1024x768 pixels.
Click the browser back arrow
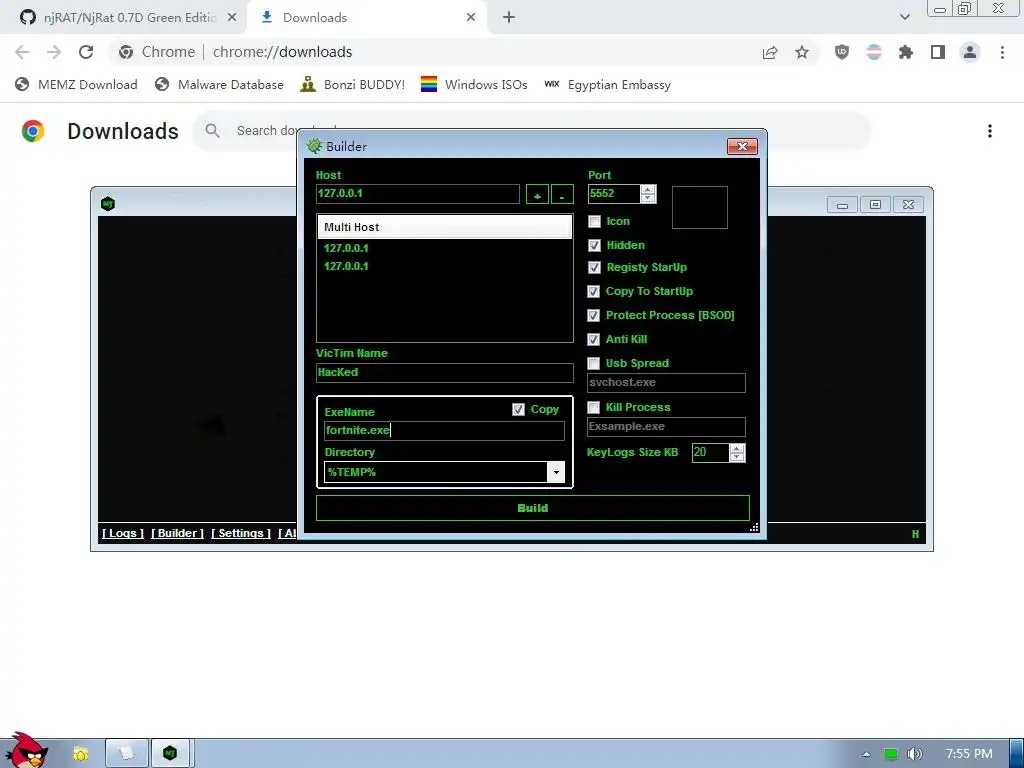[x=22, y=52]
